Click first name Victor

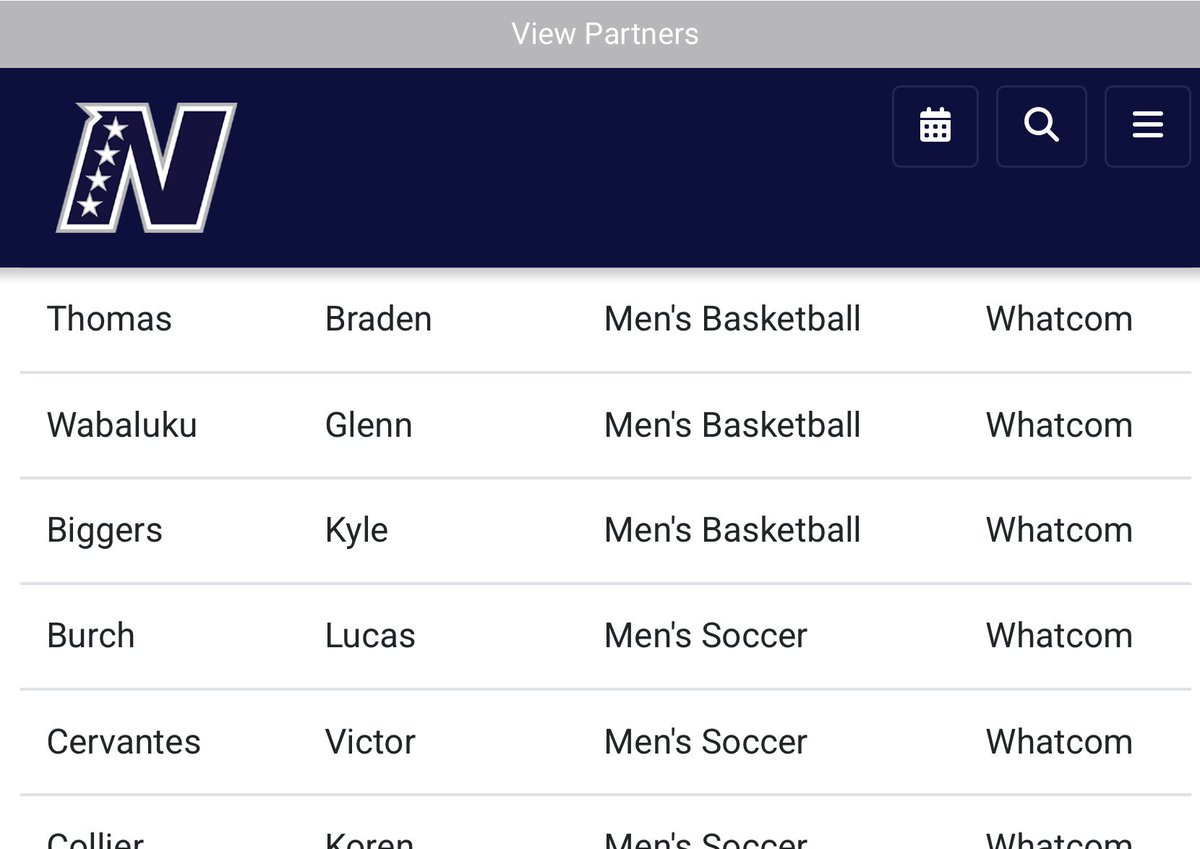pos(370,742)
